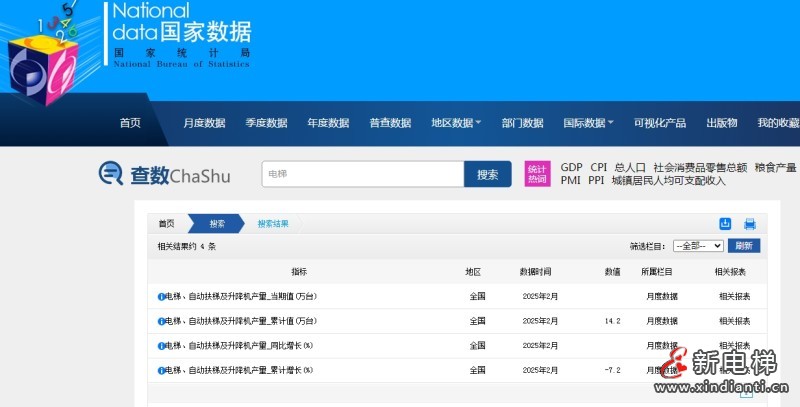Click 月度数据 link in 当期值 row
This screenshot has width=800, height=407.
tap(662, 296)
